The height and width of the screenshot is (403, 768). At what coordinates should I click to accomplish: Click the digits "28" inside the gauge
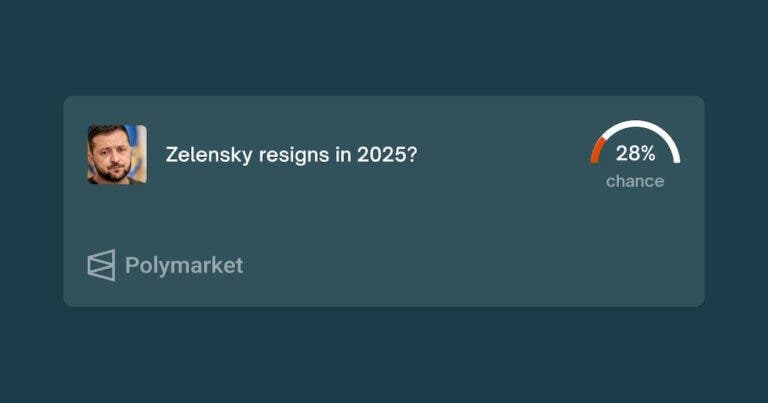pos(626,154)
